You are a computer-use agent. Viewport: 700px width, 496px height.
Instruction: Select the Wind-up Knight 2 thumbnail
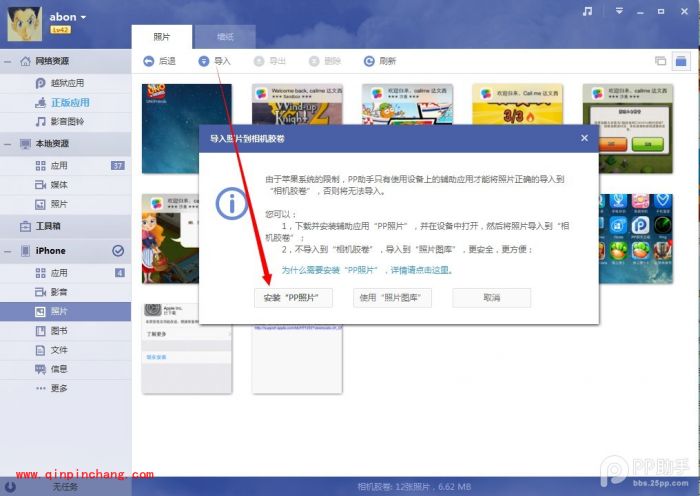(297, 104)
